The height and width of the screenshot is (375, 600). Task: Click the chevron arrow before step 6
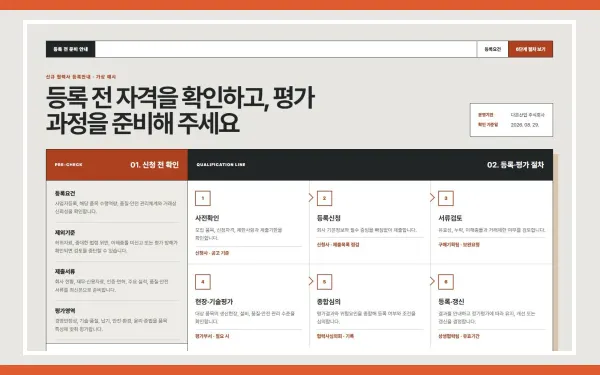coord(432,281)
